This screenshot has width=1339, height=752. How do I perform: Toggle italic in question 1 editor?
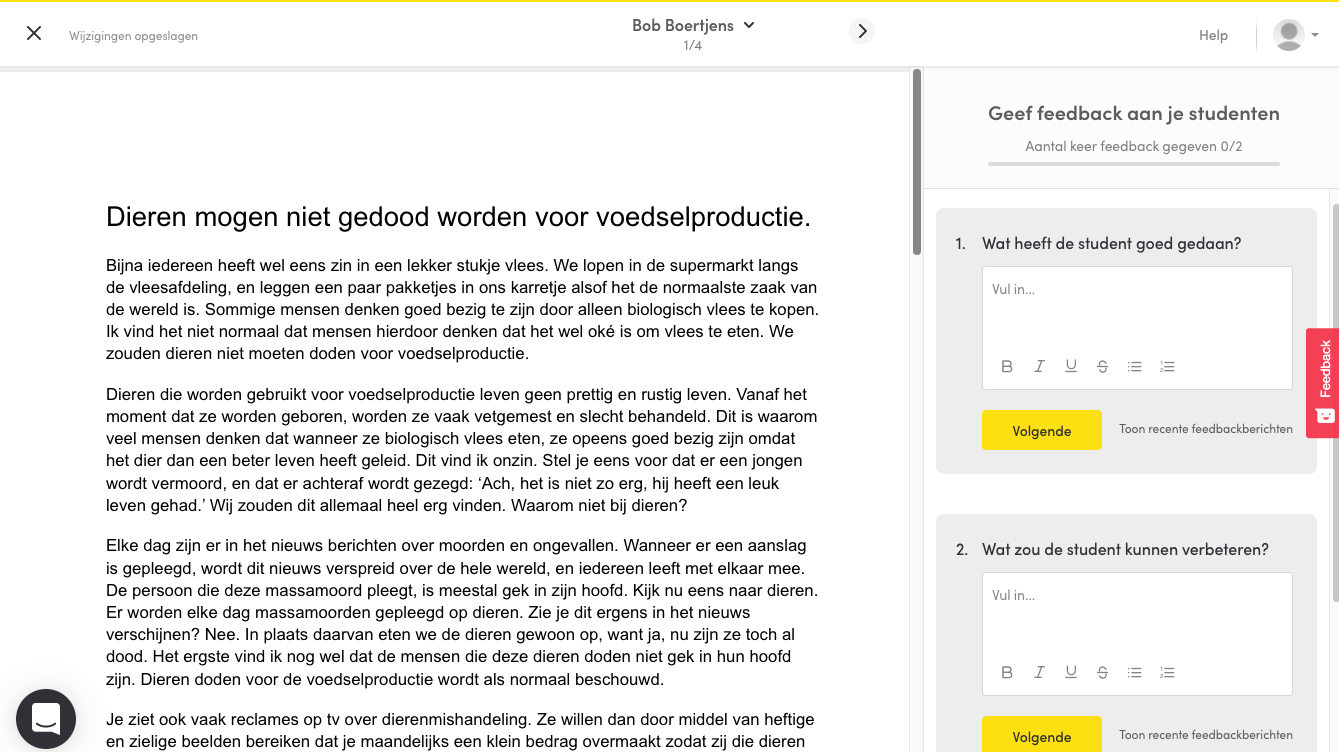1039,367
